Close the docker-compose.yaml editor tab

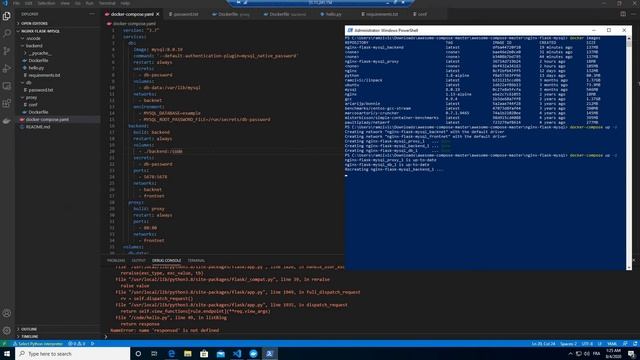pyautogui.click(x=158, y=14)
